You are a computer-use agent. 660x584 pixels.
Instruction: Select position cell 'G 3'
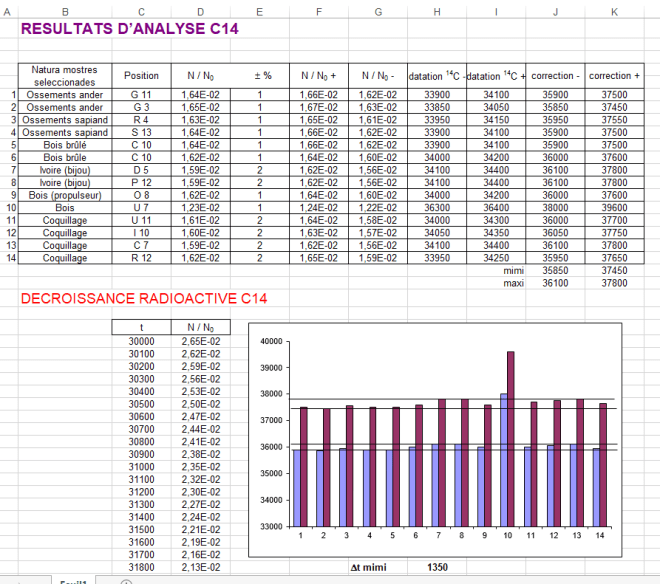tap(141, 107)
